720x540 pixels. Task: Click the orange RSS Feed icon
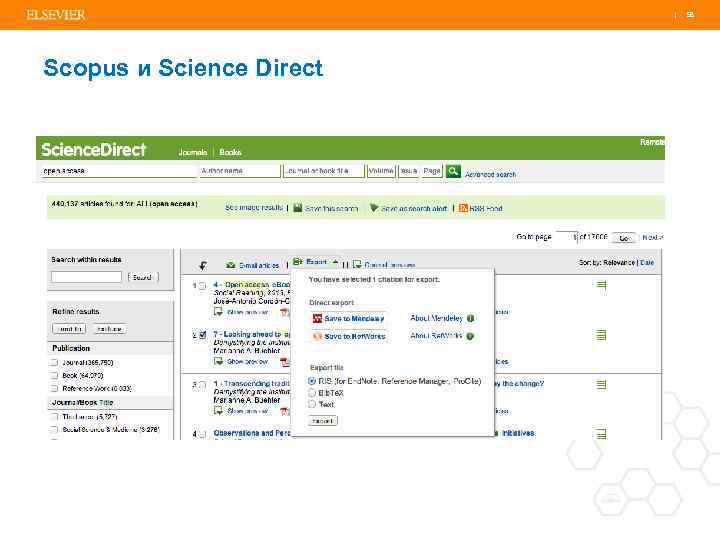click(x=463, y=208)
